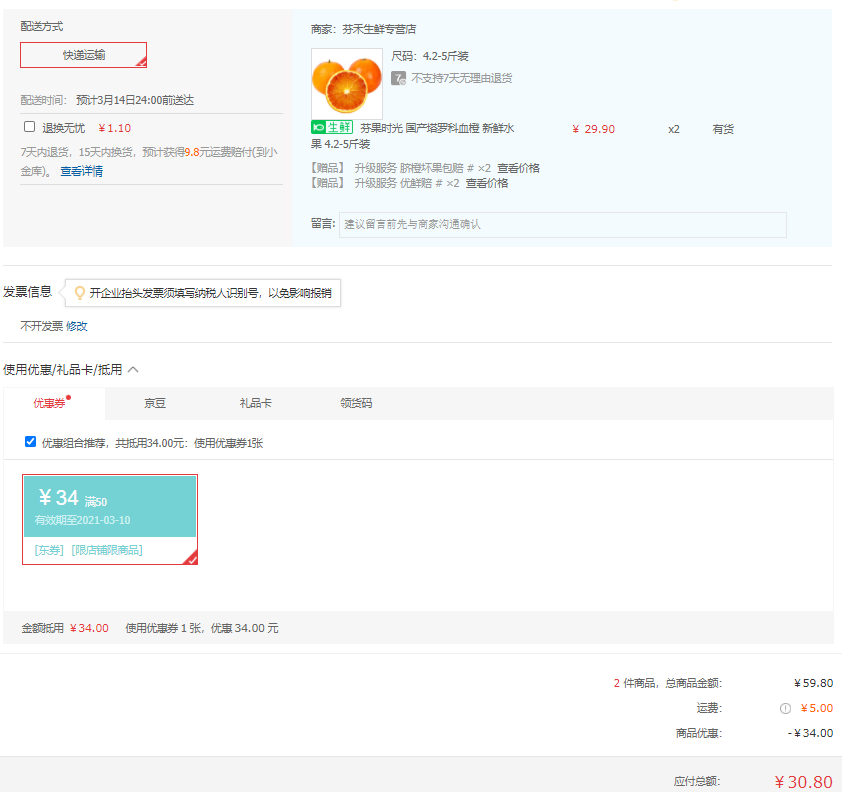Click 查看详情 link under 退换无忧
Image resolution: width=842 pixels, height=792 pixels.
coord(81,171)
